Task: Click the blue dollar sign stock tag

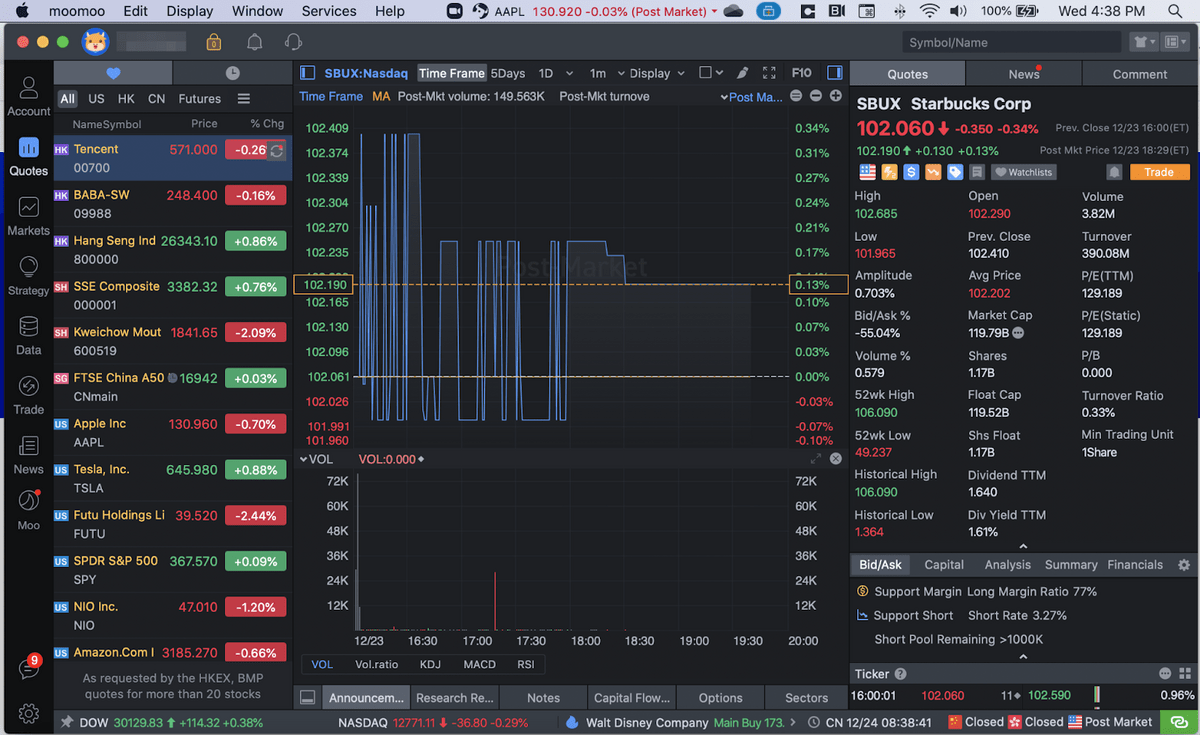Action: point(911,172)
